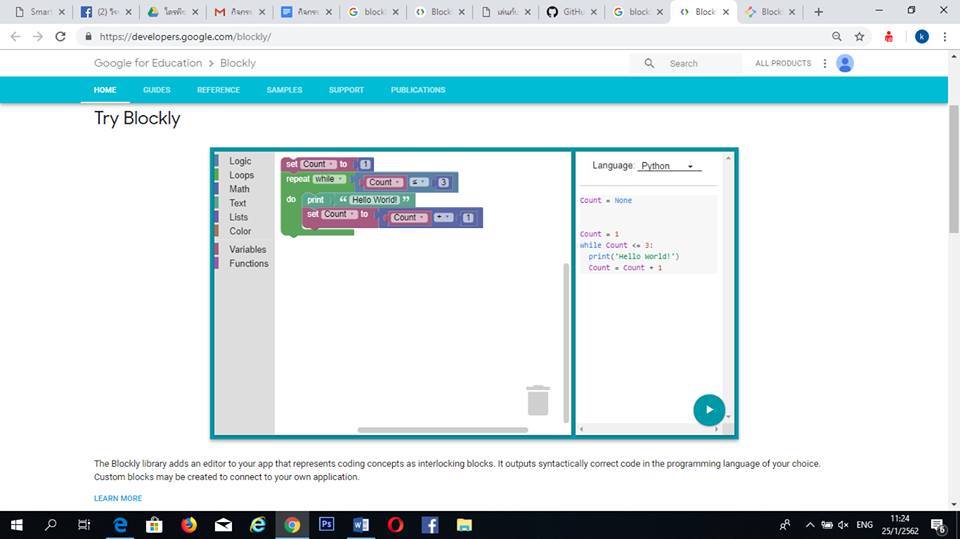Click the page vertical scrollbar thumb
Image resolution: width=960 pixels, height=539 pixels.
(x=954, y=169)
